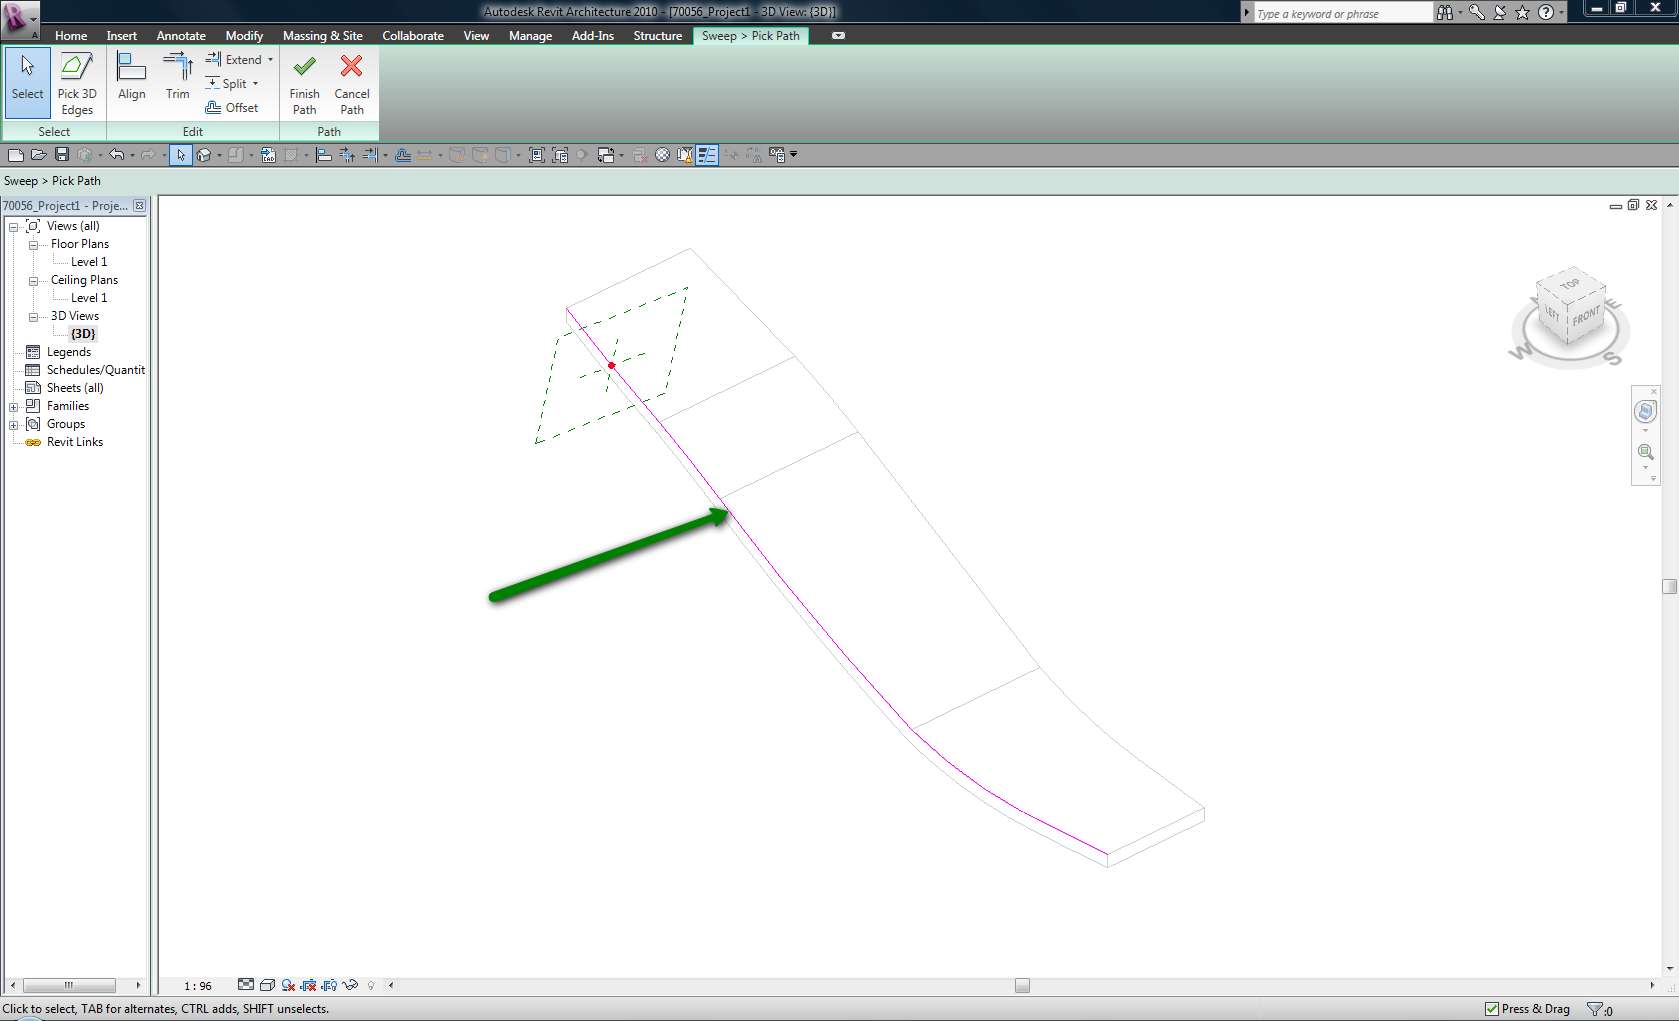
Task: Open the Massing & Site tab
Action: [x=322, y=36]
